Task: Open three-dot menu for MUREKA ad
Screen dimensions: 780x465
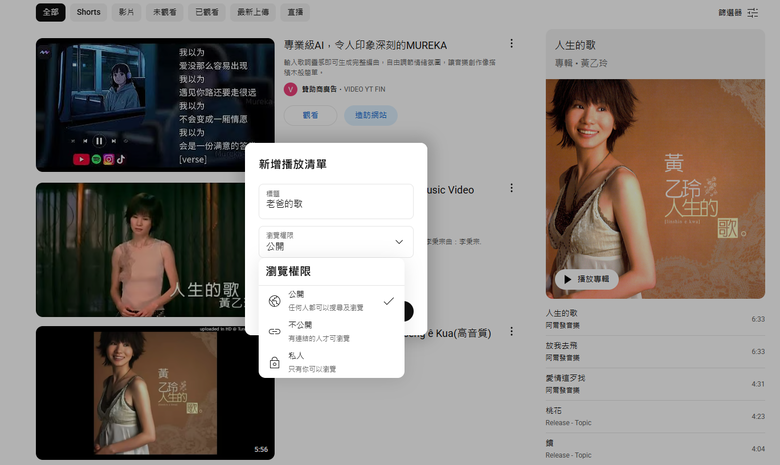Action: pos(511,44)
